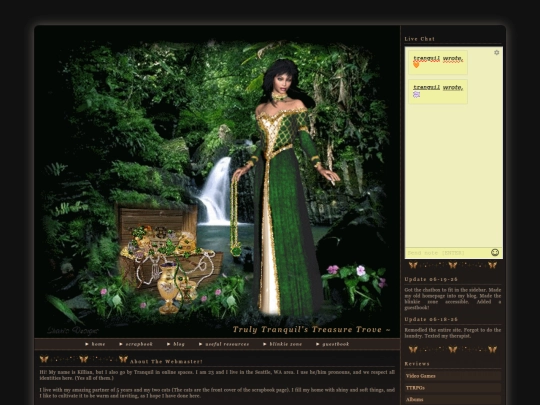Click tranquil's name in second chat message
The width and height of the screenshot is (540, 405).
click(x=426, y=87)
